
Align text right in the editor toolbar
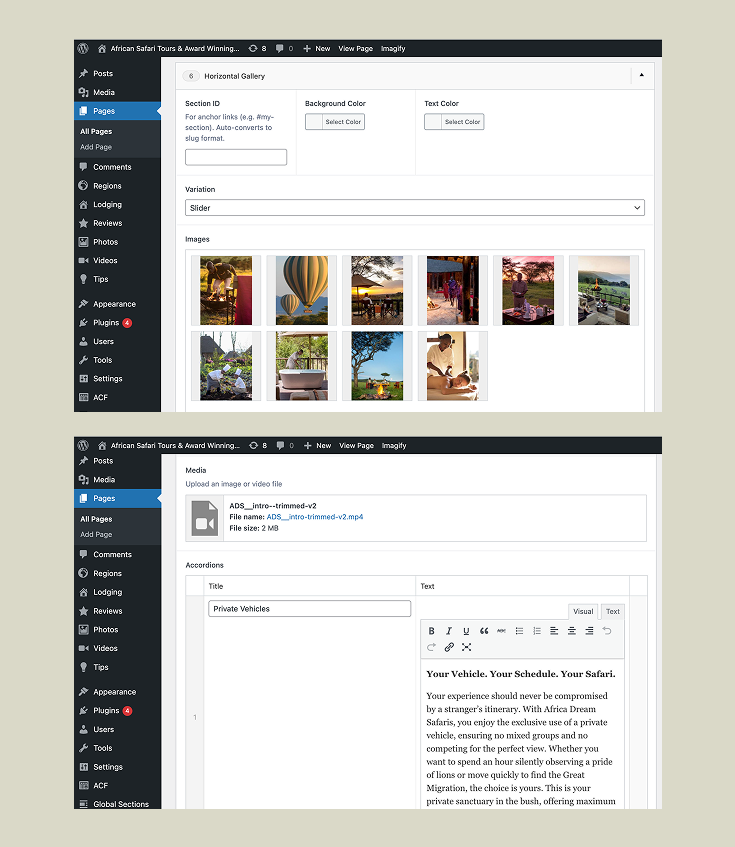(589, 631)
